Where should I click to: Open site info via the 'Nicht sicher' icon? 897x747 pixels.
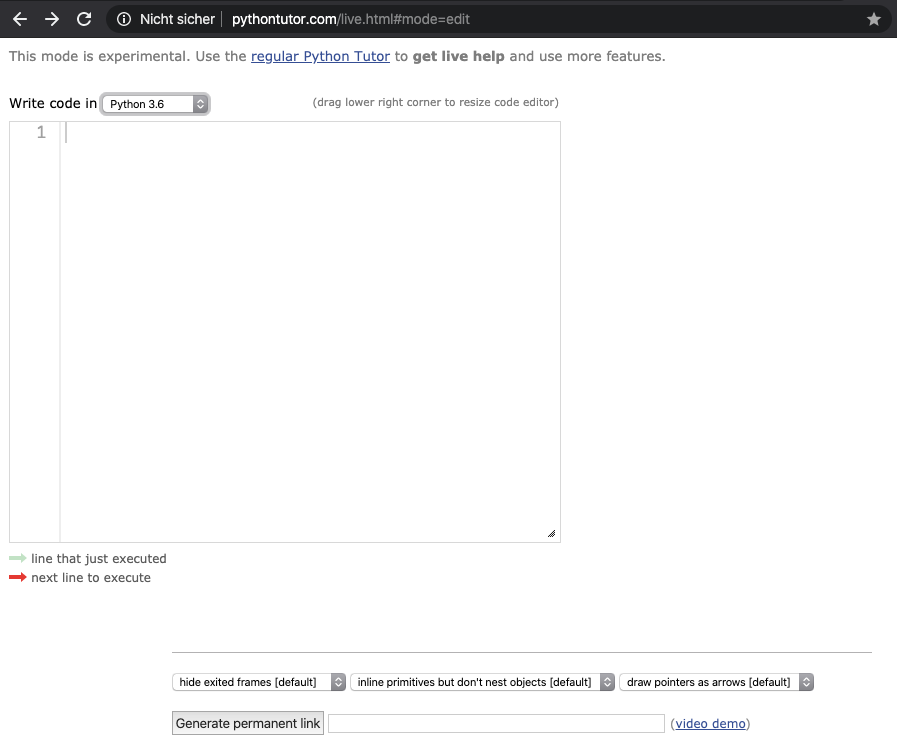(x=124, y=19)
